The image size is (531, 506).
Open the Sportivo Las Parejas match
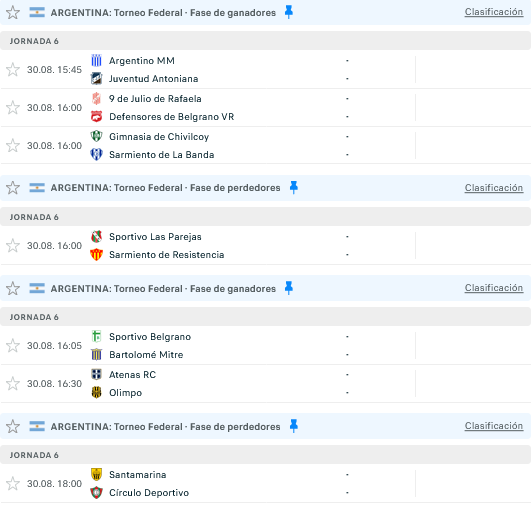[266, 246]
